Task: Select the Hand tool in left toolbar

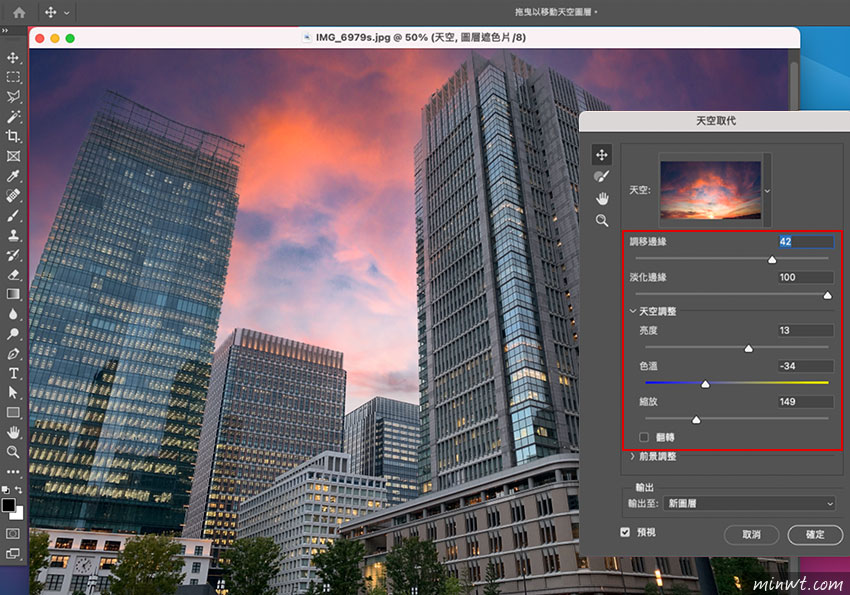Action: click(x=13, y=432)
